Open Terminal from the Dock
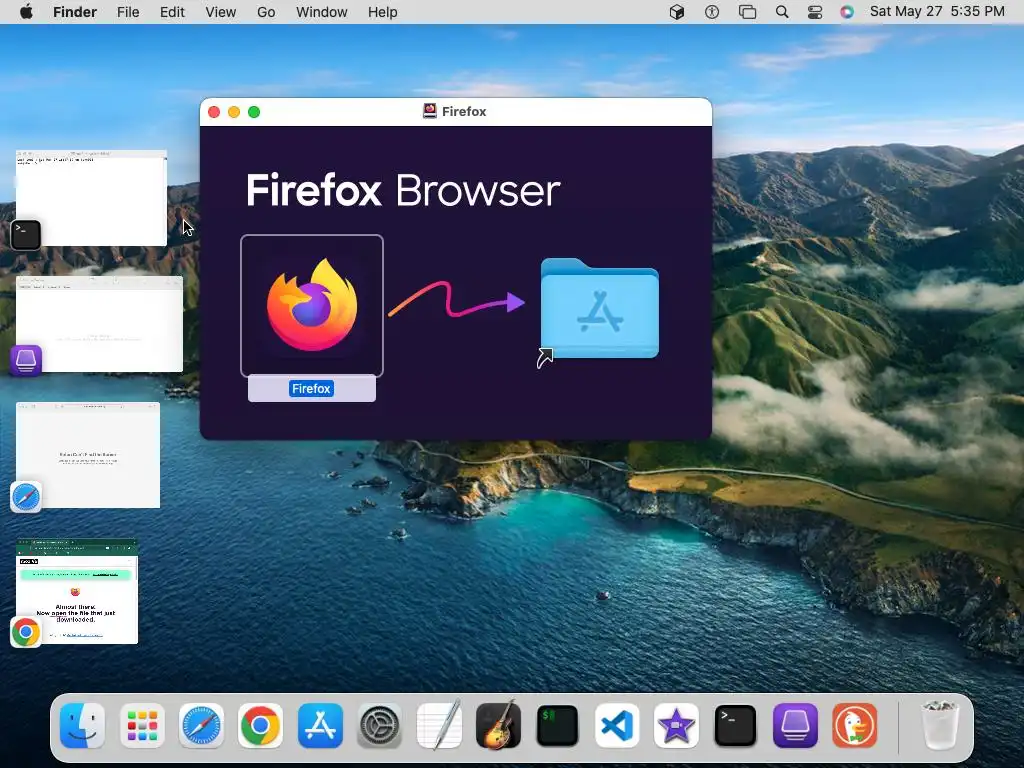Image resolution: width=1024 pixels, height=768 pixels. 735,726
